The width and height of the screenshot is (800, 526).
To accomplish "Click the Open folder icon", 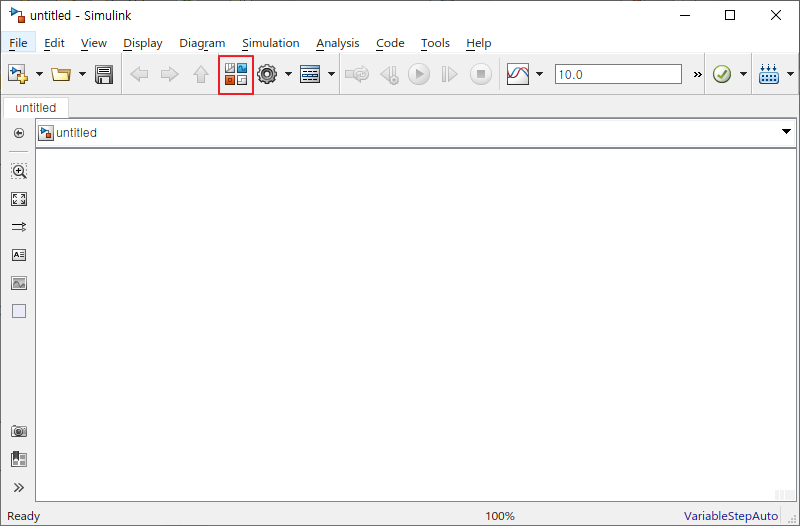I will click(61, 74).
